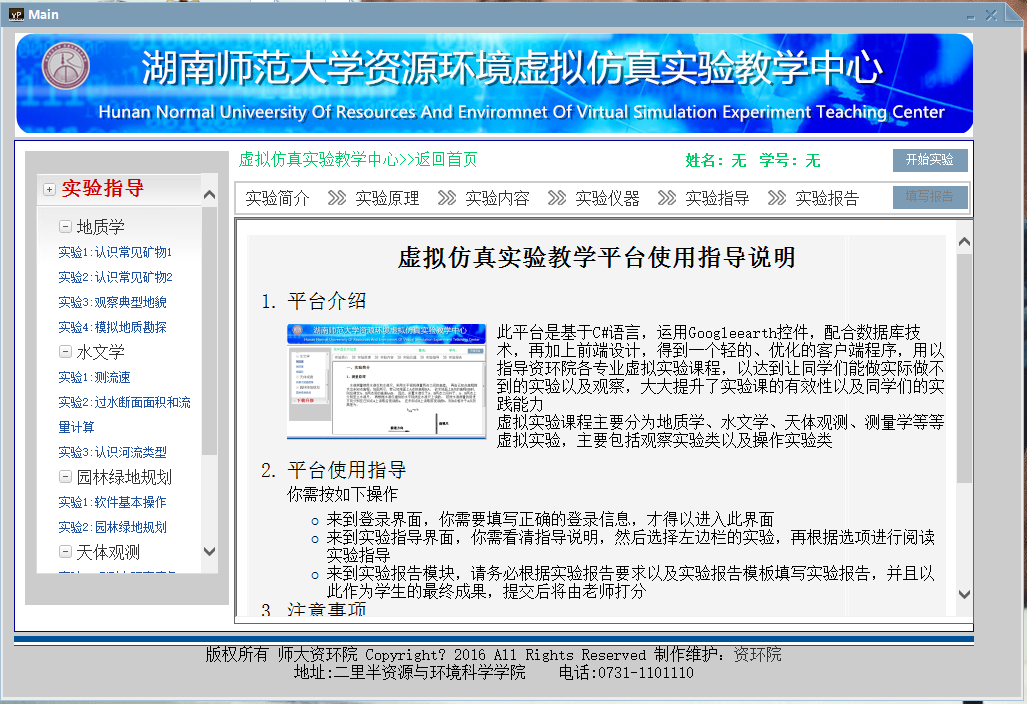Open 实验3:认识河流类型
The height and width of the screenshot is (704, 1027).
pyautogui.click(x=112, y=452)
